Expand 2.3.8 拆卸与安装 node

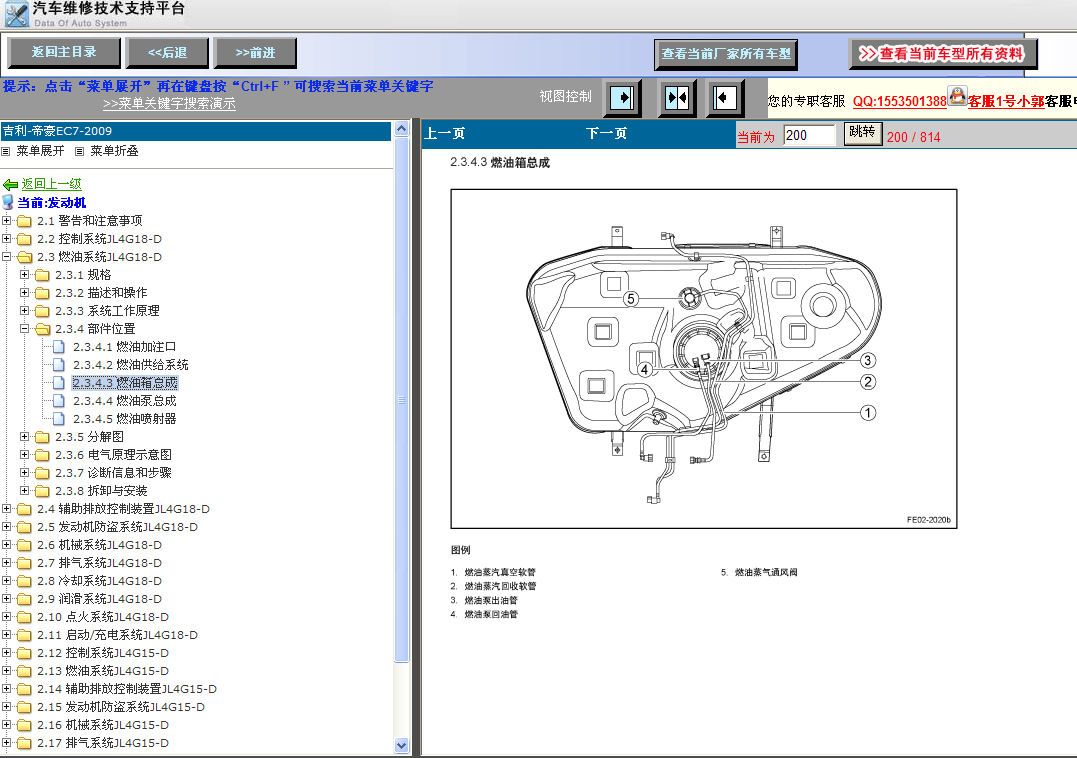point(25,491)
